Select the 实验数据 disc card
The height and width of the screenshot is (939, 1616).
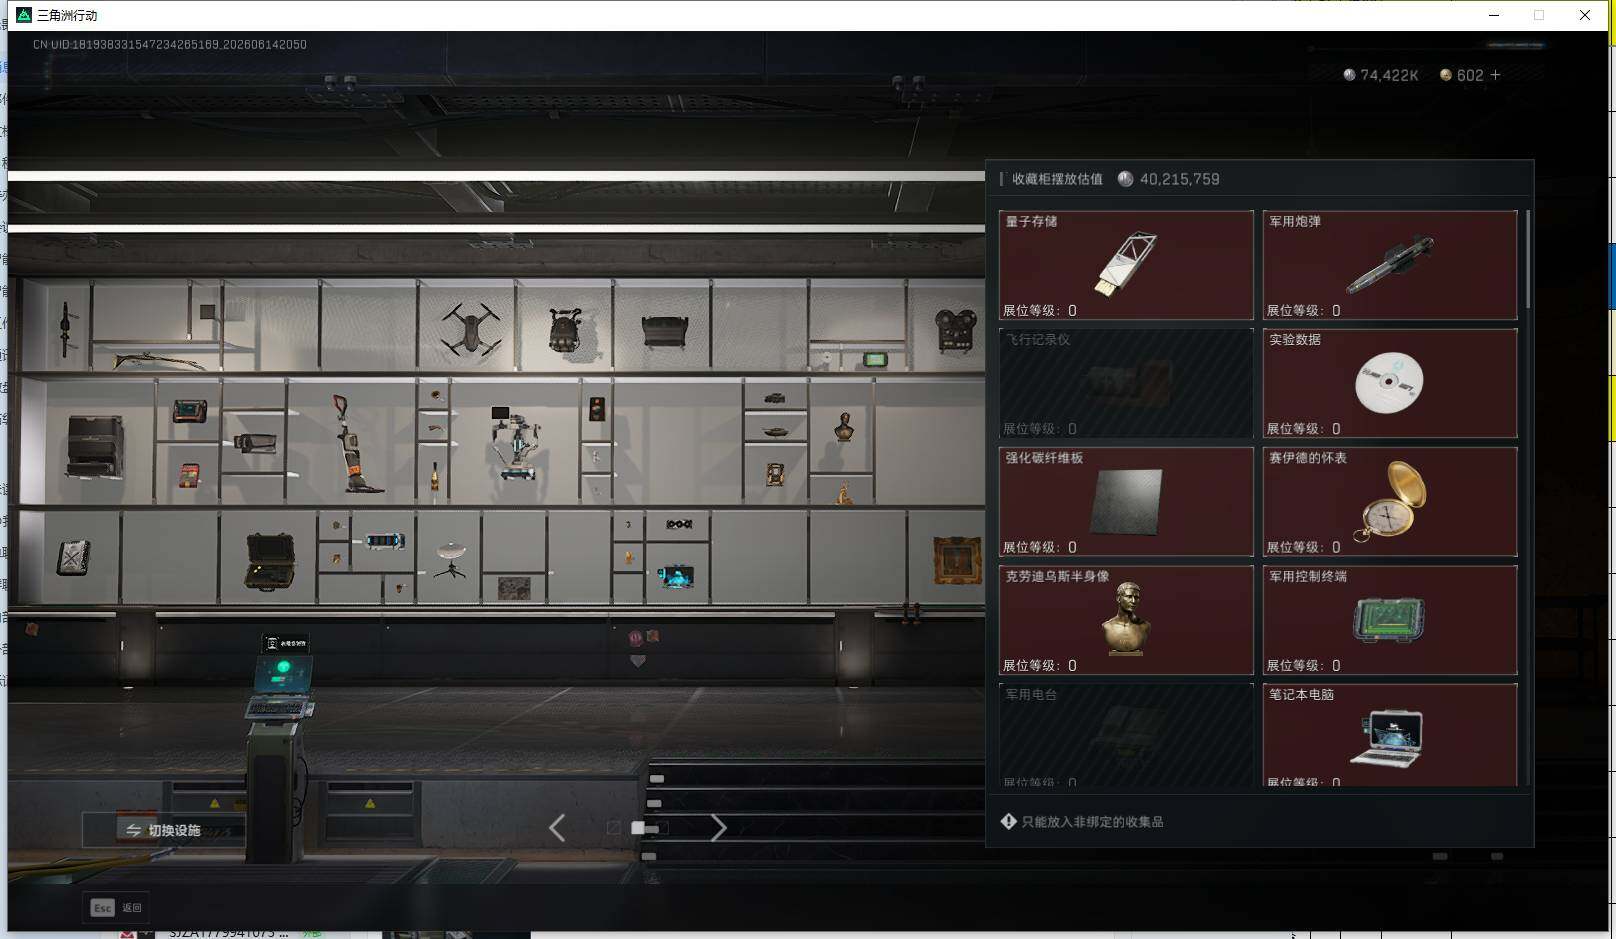[1390, 383]
